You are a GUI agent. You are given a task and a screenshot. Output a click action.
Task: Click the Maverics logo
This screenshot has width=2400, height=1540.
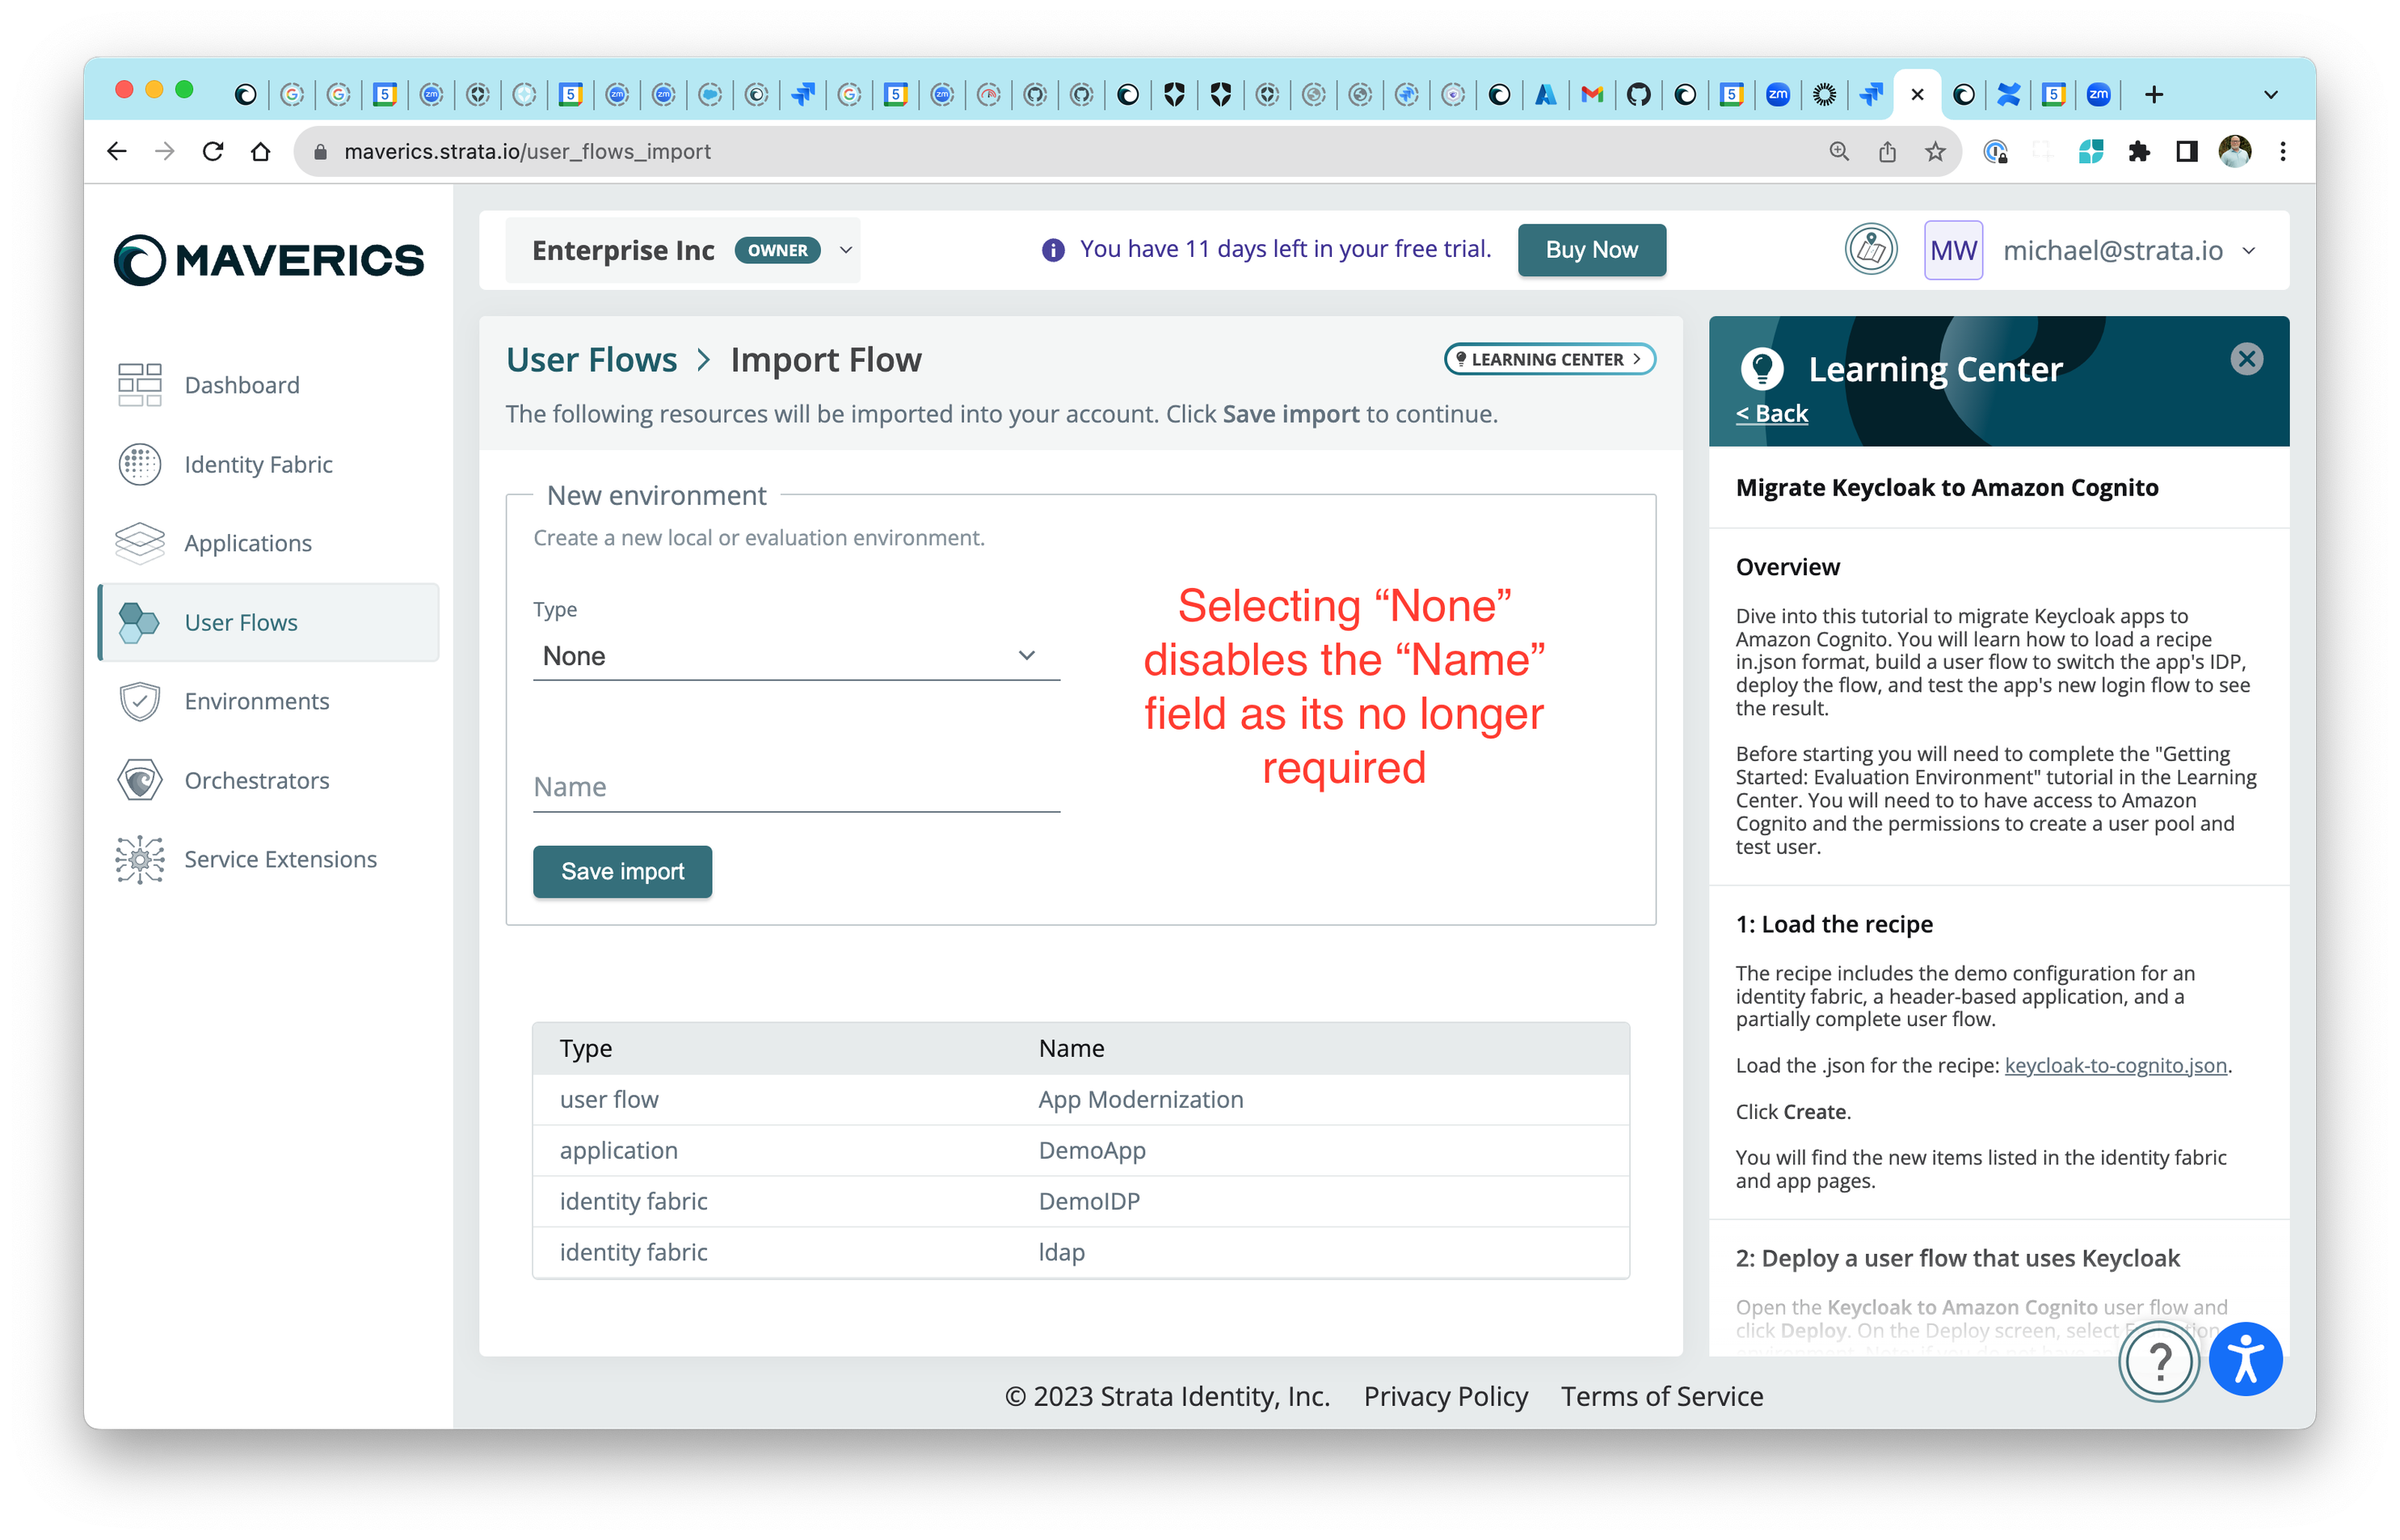pos(268,259)
